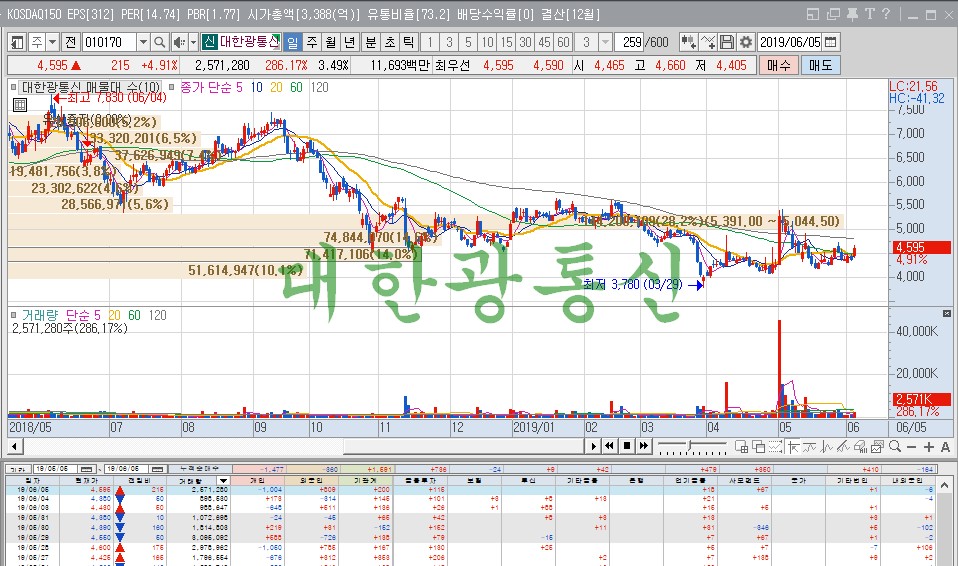
Task: Select the weekly 주 chart period
Action: pos(312,42)
